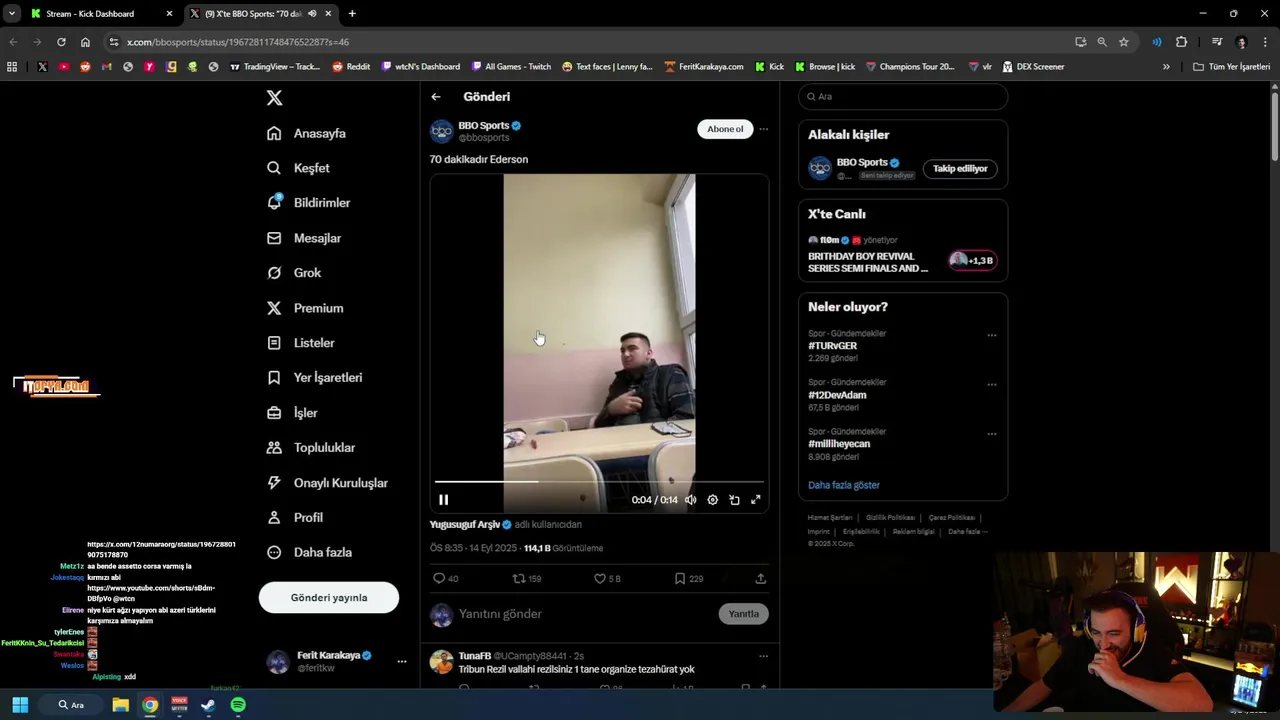Open a new browser tab
This screenshot has width=1280, height=720.
(352, 14)
